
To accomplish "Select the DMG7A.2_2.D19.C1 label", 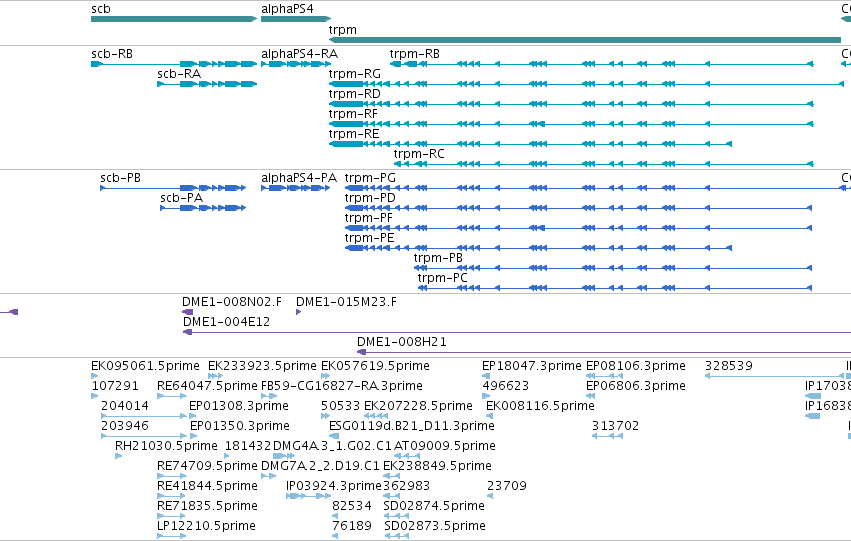I will point(321,467).
